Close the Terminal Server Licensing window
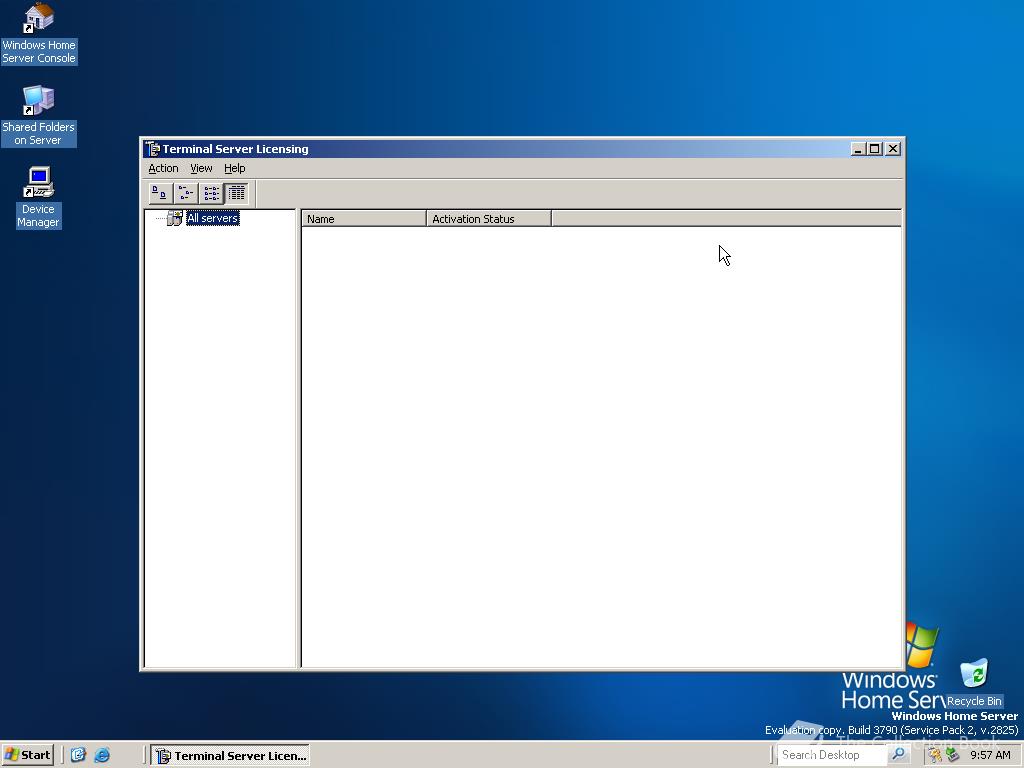 (x=893, y=149)
